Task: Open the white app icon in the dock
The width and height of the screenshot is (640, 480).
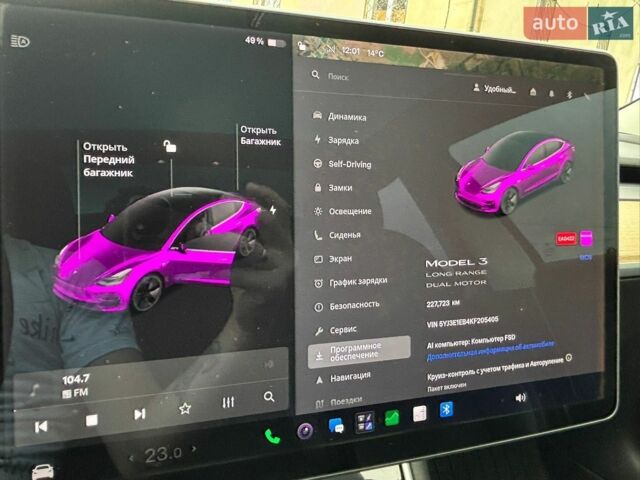Action: [420, 413]
